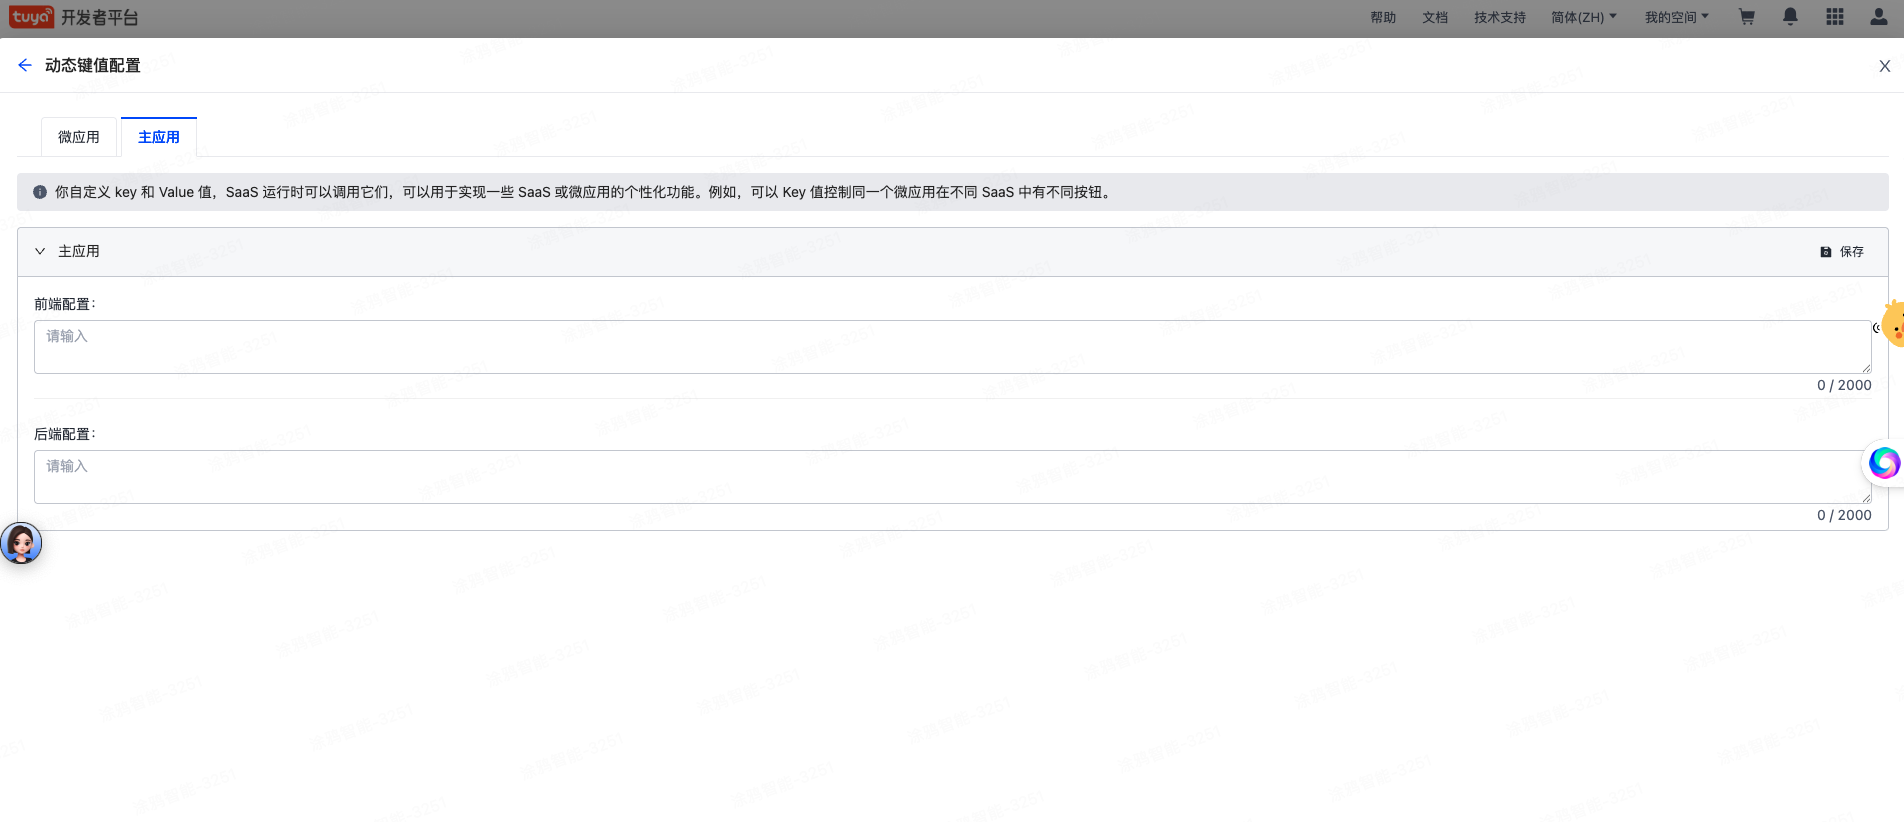1904x822 pixels.
Task: Open the user account profile icon
Action: coord(1878,17)
